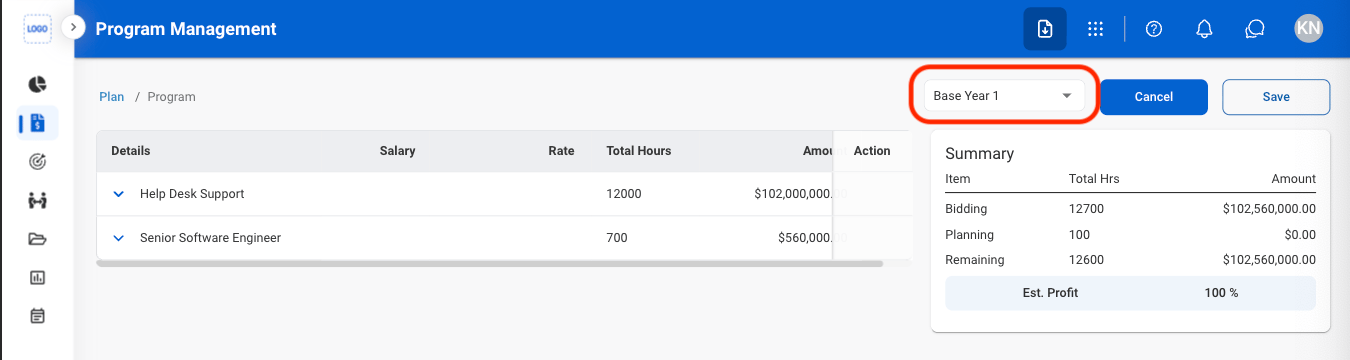
Task: Click the 700 total hours cell
Action: (x=616, y=238)
